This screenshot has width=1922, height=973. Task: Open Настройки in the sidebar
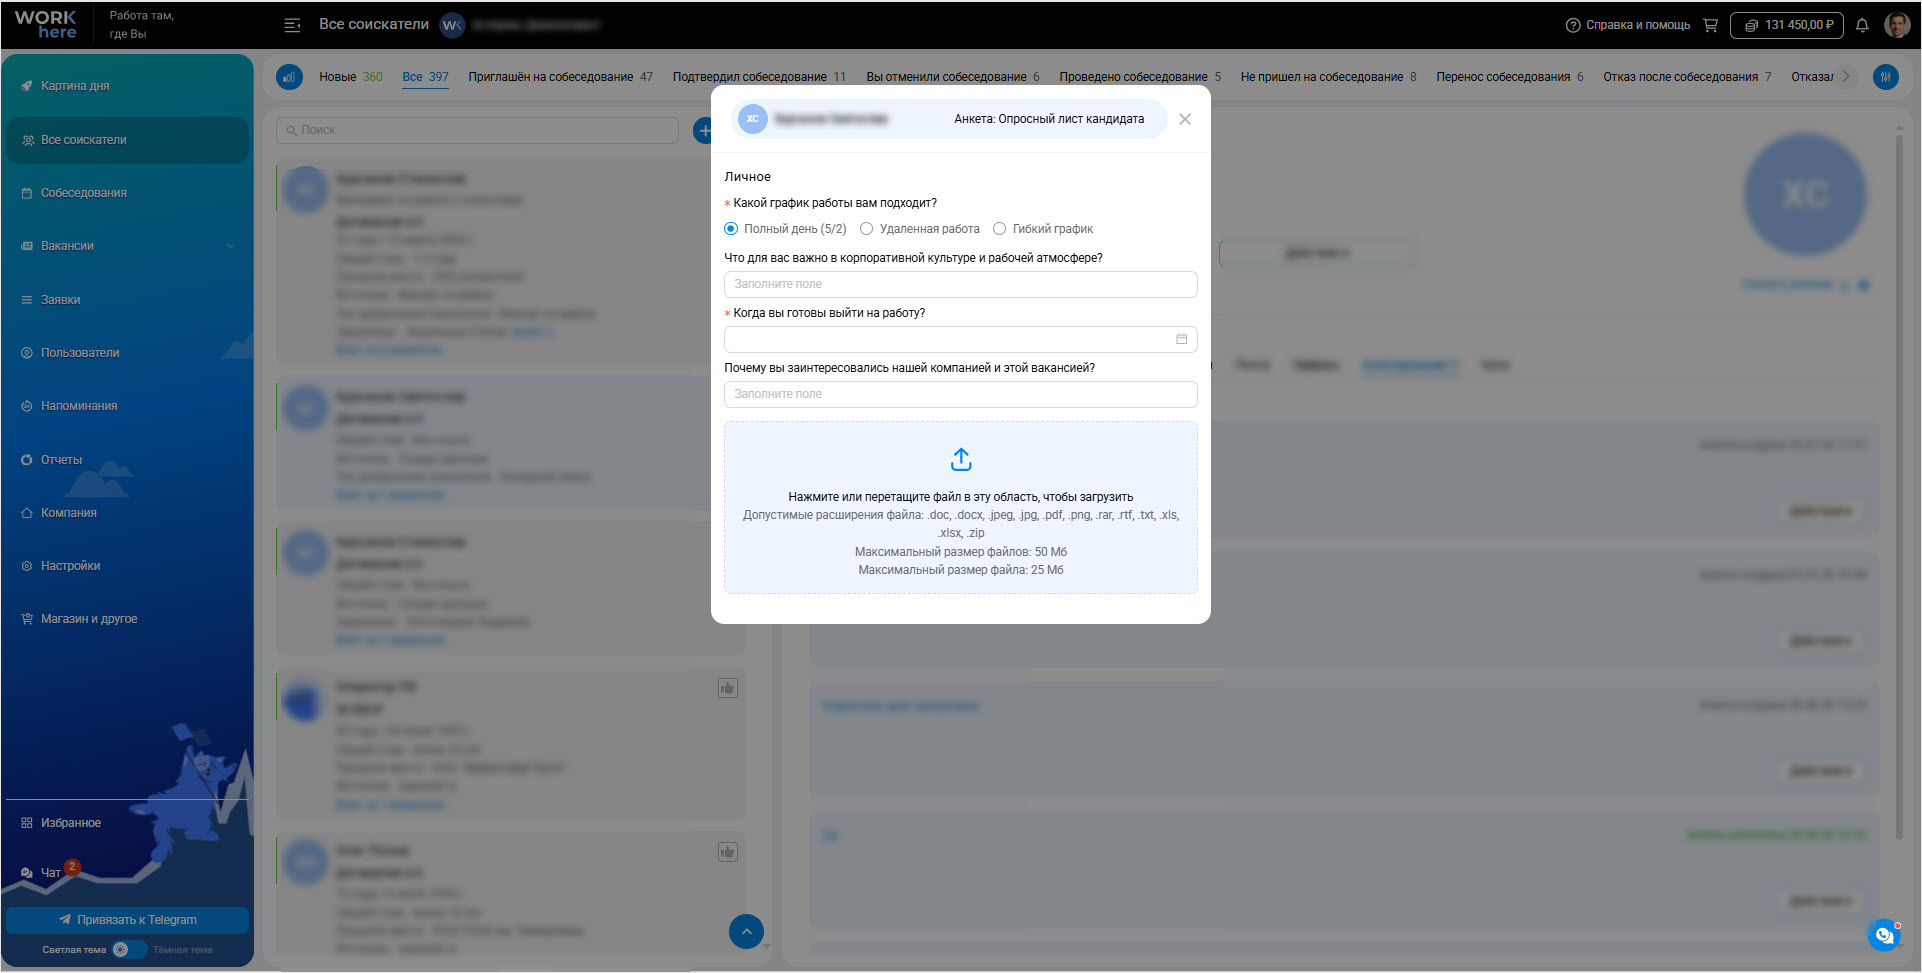pyautogui.click(x=127, y=566)
